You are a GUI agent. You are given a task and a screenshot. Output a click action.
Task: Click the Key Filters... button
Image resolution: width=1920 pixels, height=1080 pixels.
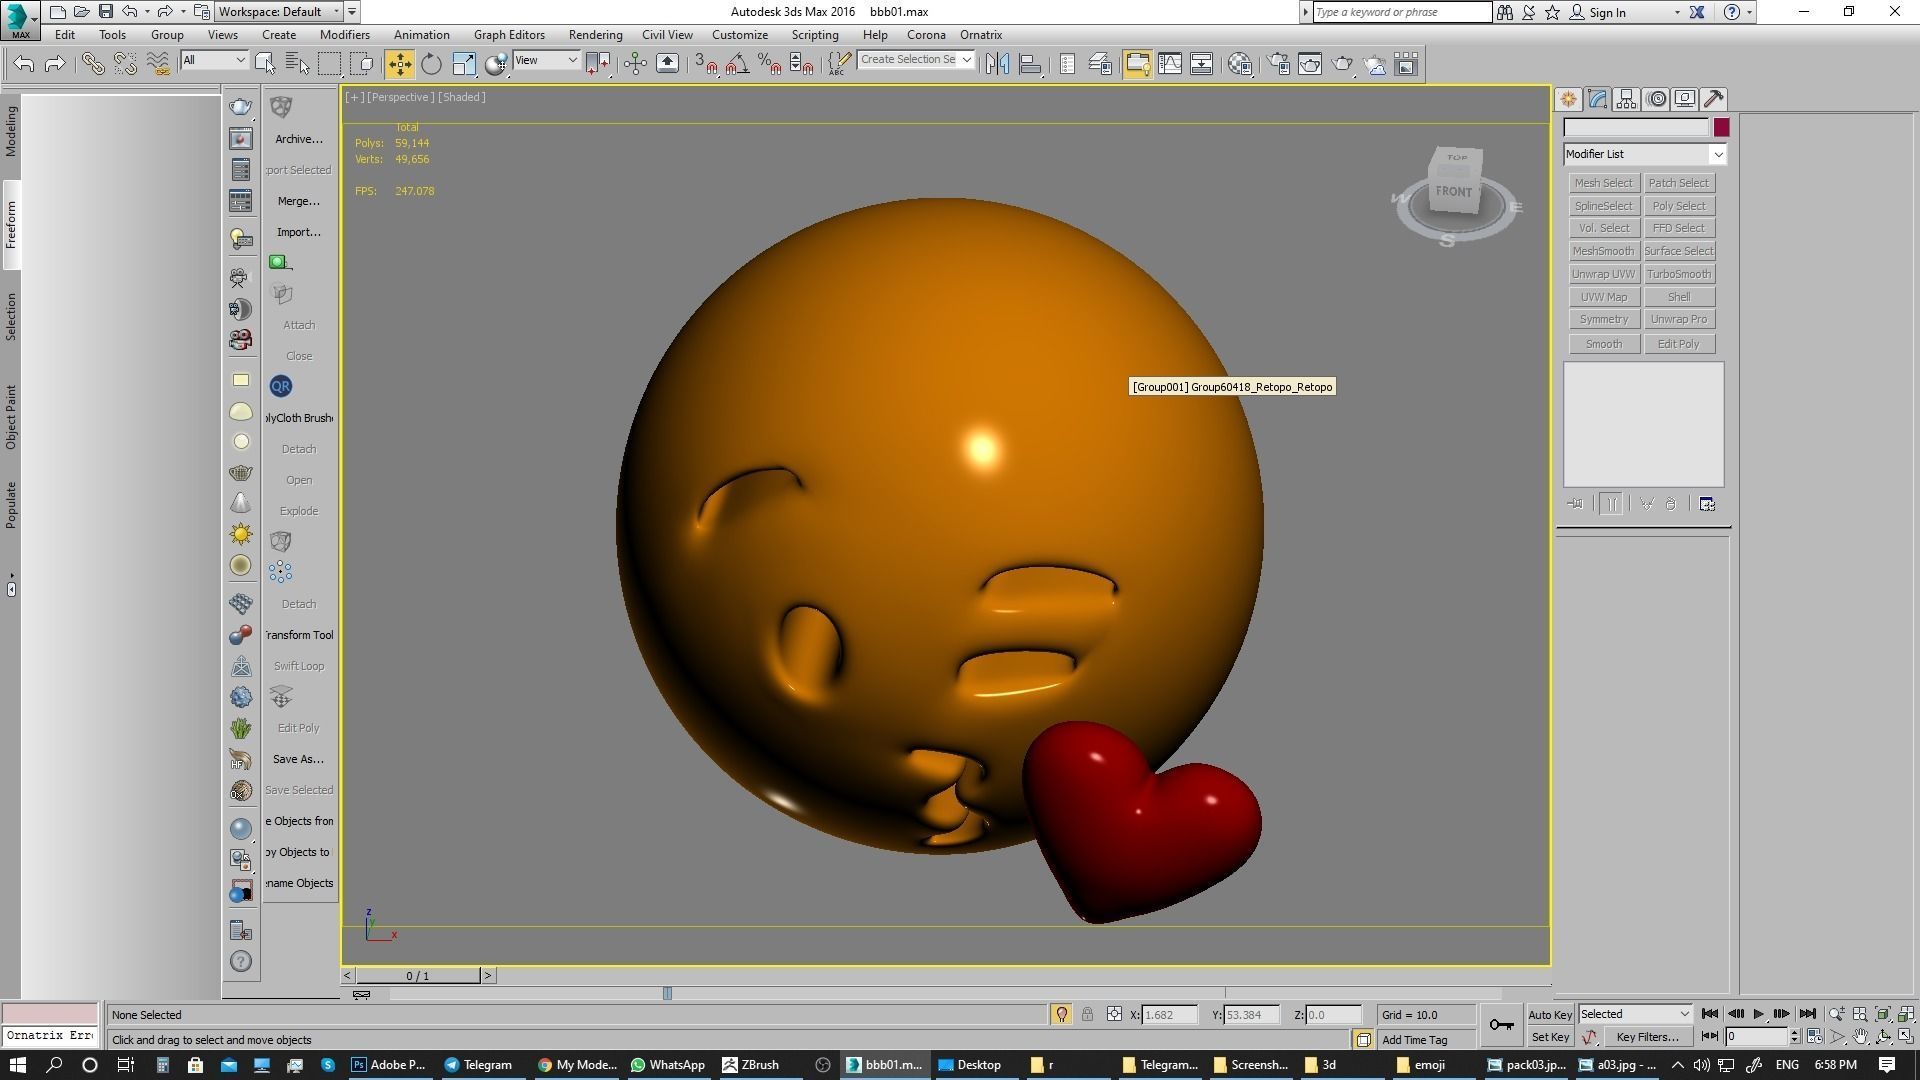[x=1646, y=1037]
